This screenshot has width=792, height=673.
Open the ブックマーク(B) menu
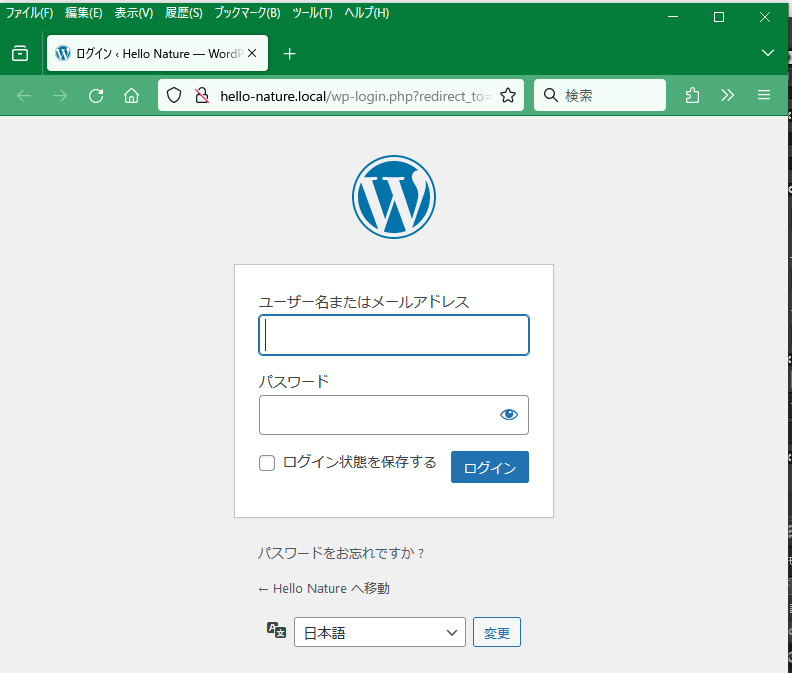(247, 13)
